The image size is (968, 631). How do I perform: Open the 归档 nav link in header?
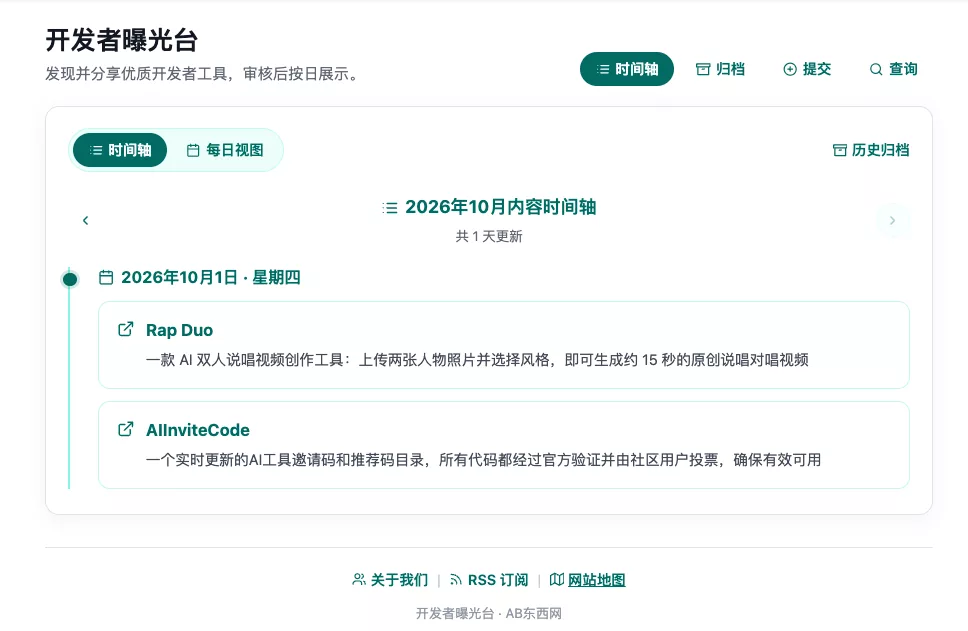point(720,69)
